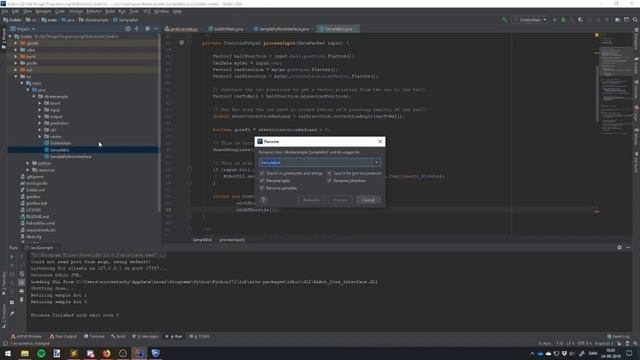Expand the out folder in project tree

coord(16,70)
